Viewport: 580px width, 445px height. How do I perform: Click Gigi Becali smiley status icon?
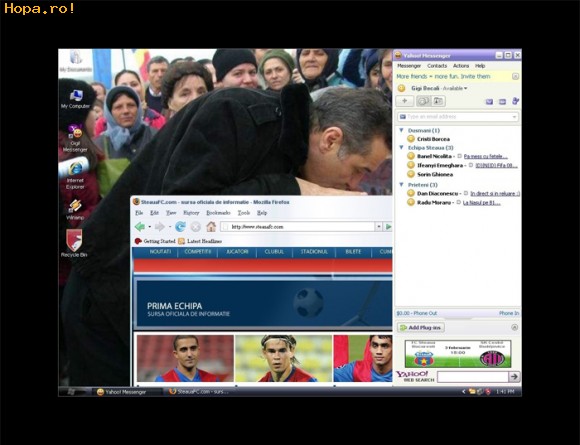click(x=401, y=88)
